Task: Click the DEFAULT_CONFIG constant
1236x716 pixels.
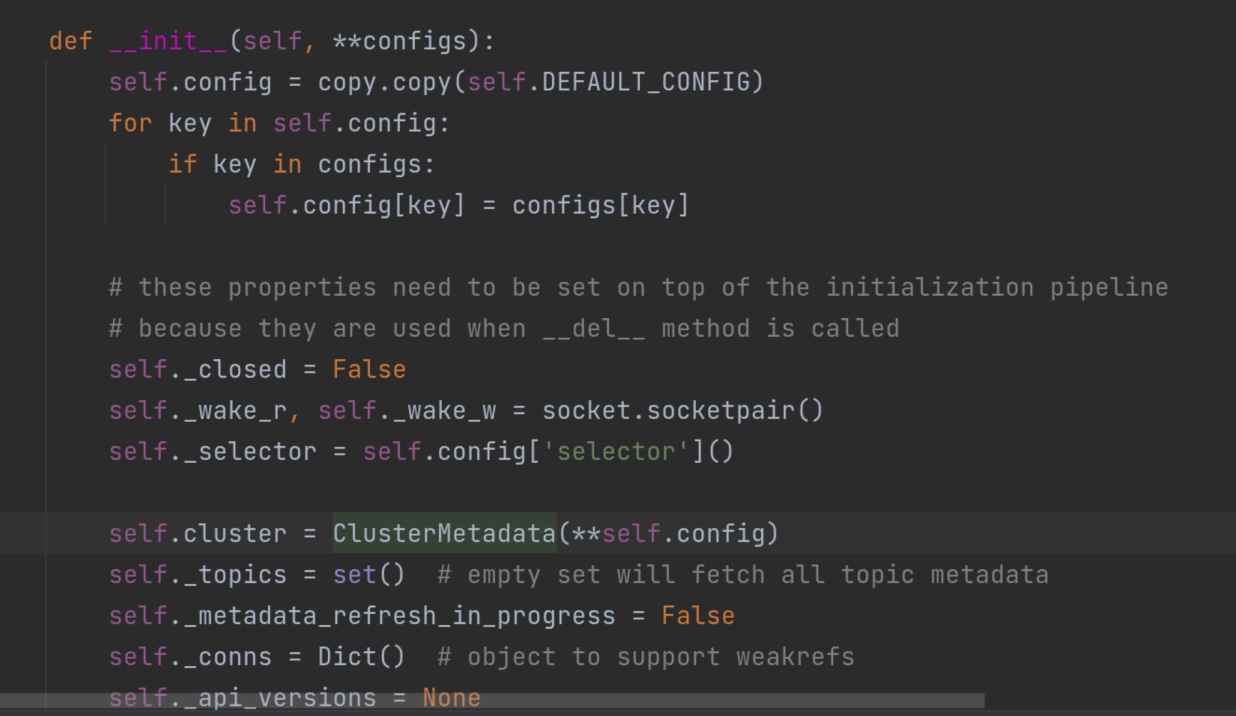Action: pyautogui.click(x=646, y=82)
